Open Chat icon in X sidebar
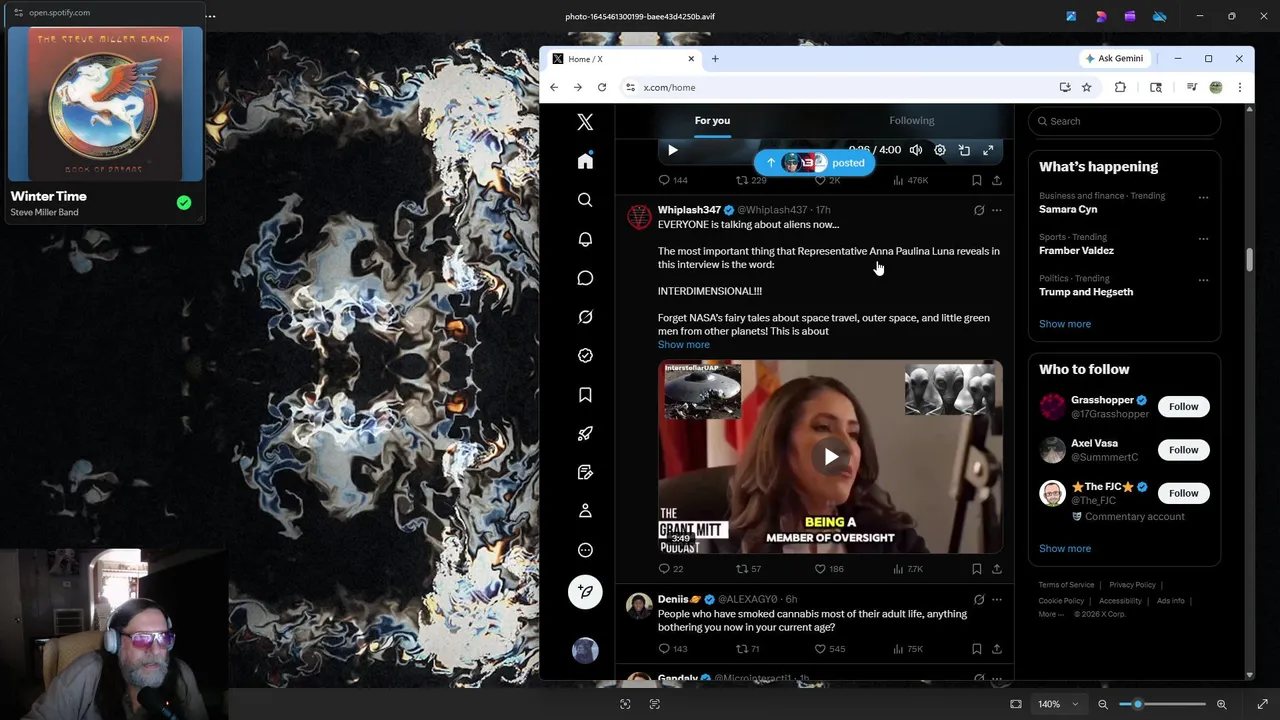This screenshot has width=1280, height=720. 585,278
